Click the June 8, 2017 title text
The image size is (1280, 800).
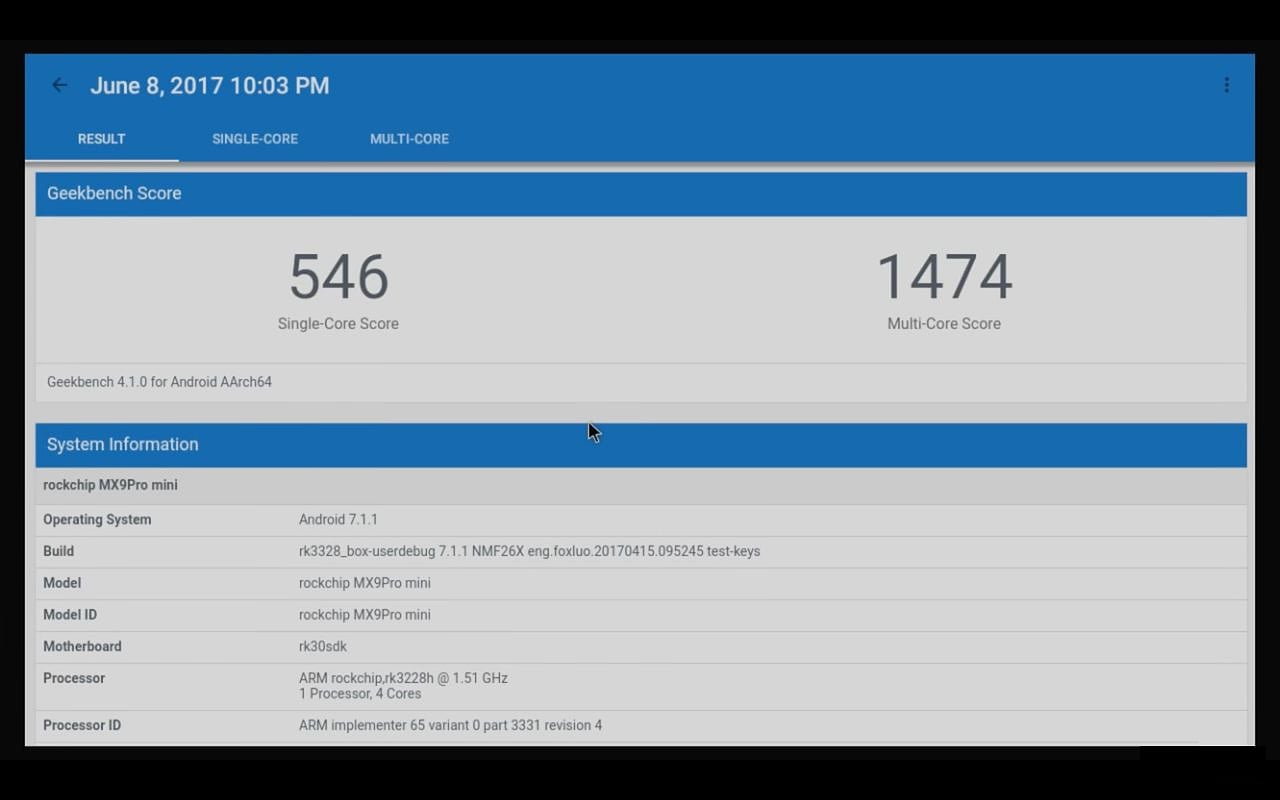coord(209,86)
